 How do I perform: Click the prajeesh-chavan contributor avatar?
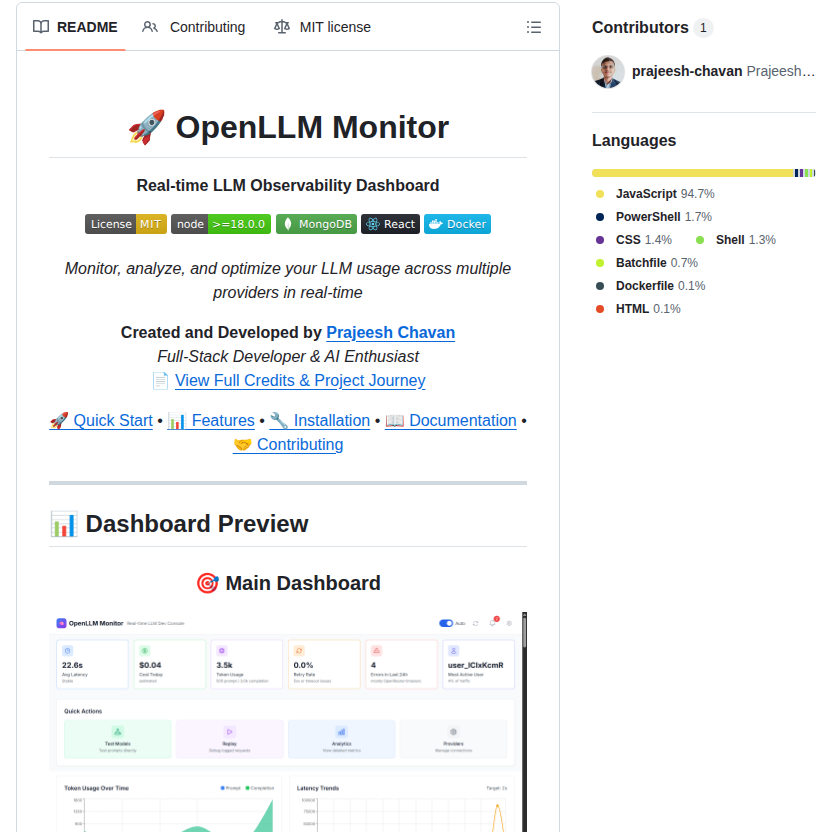(607, 71)
